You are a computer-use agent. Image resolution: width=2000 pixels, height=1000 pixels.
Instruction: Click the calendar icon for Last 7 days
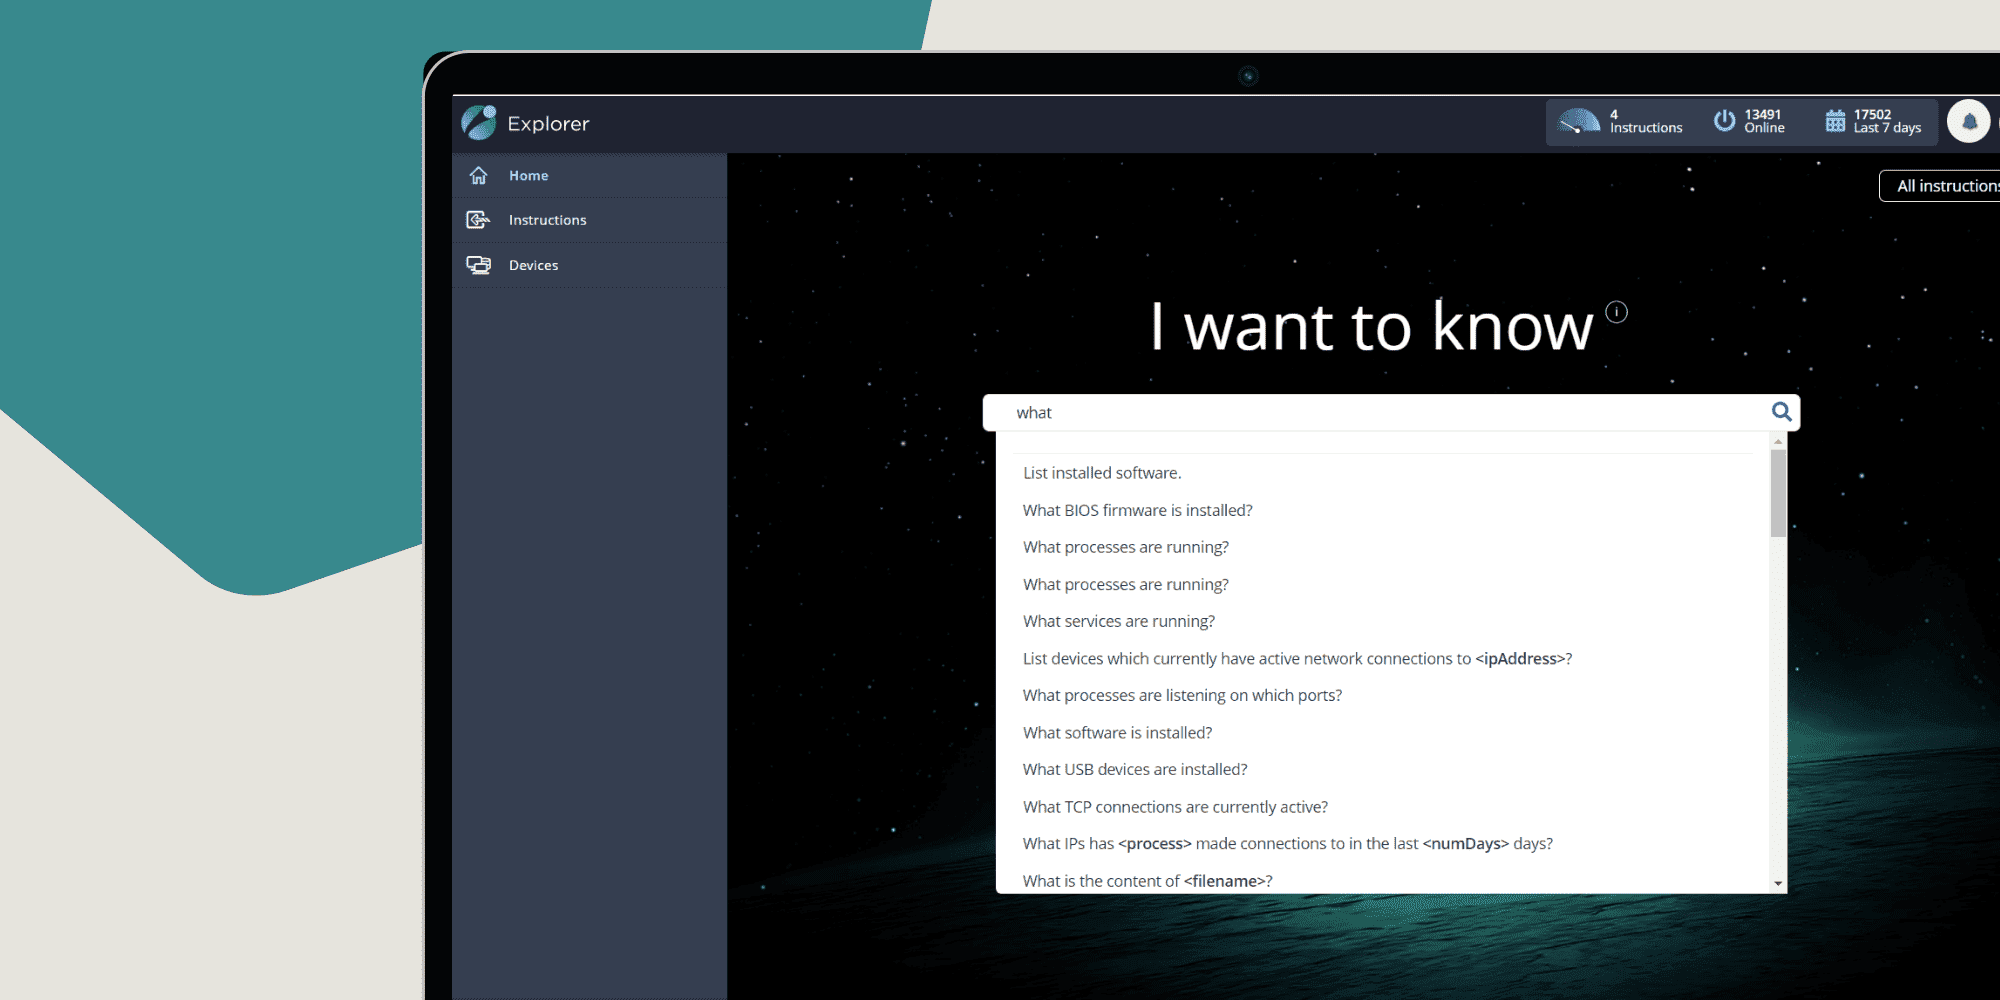1836,119
